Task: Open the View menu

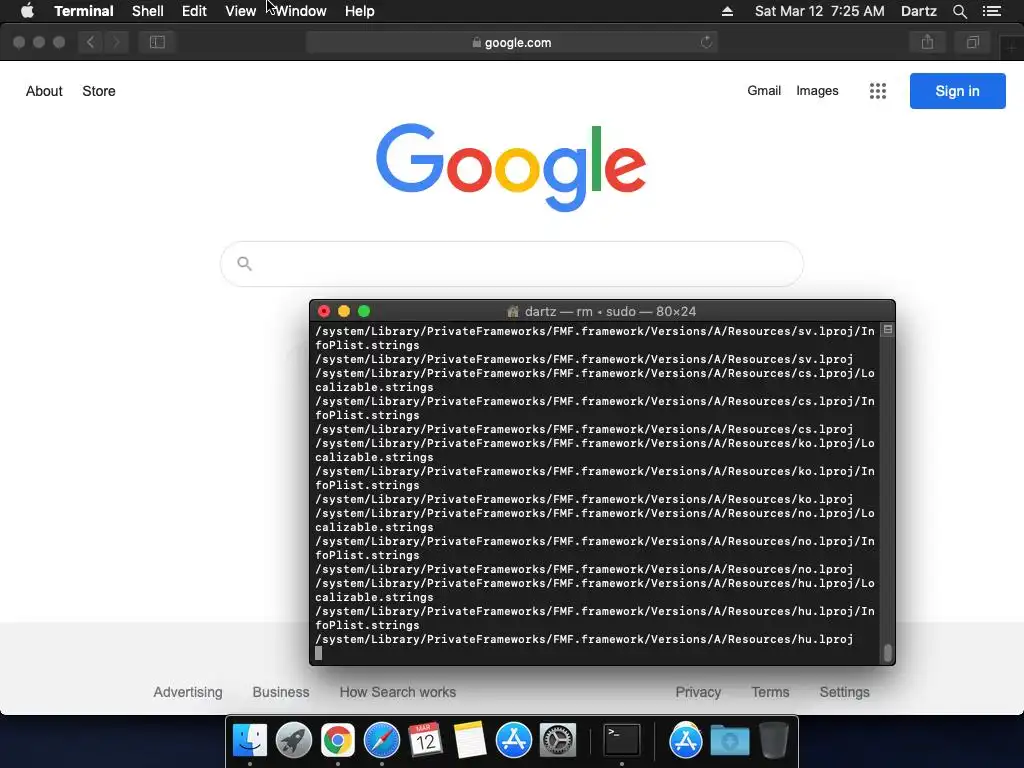Action: [x=240, y=11]
